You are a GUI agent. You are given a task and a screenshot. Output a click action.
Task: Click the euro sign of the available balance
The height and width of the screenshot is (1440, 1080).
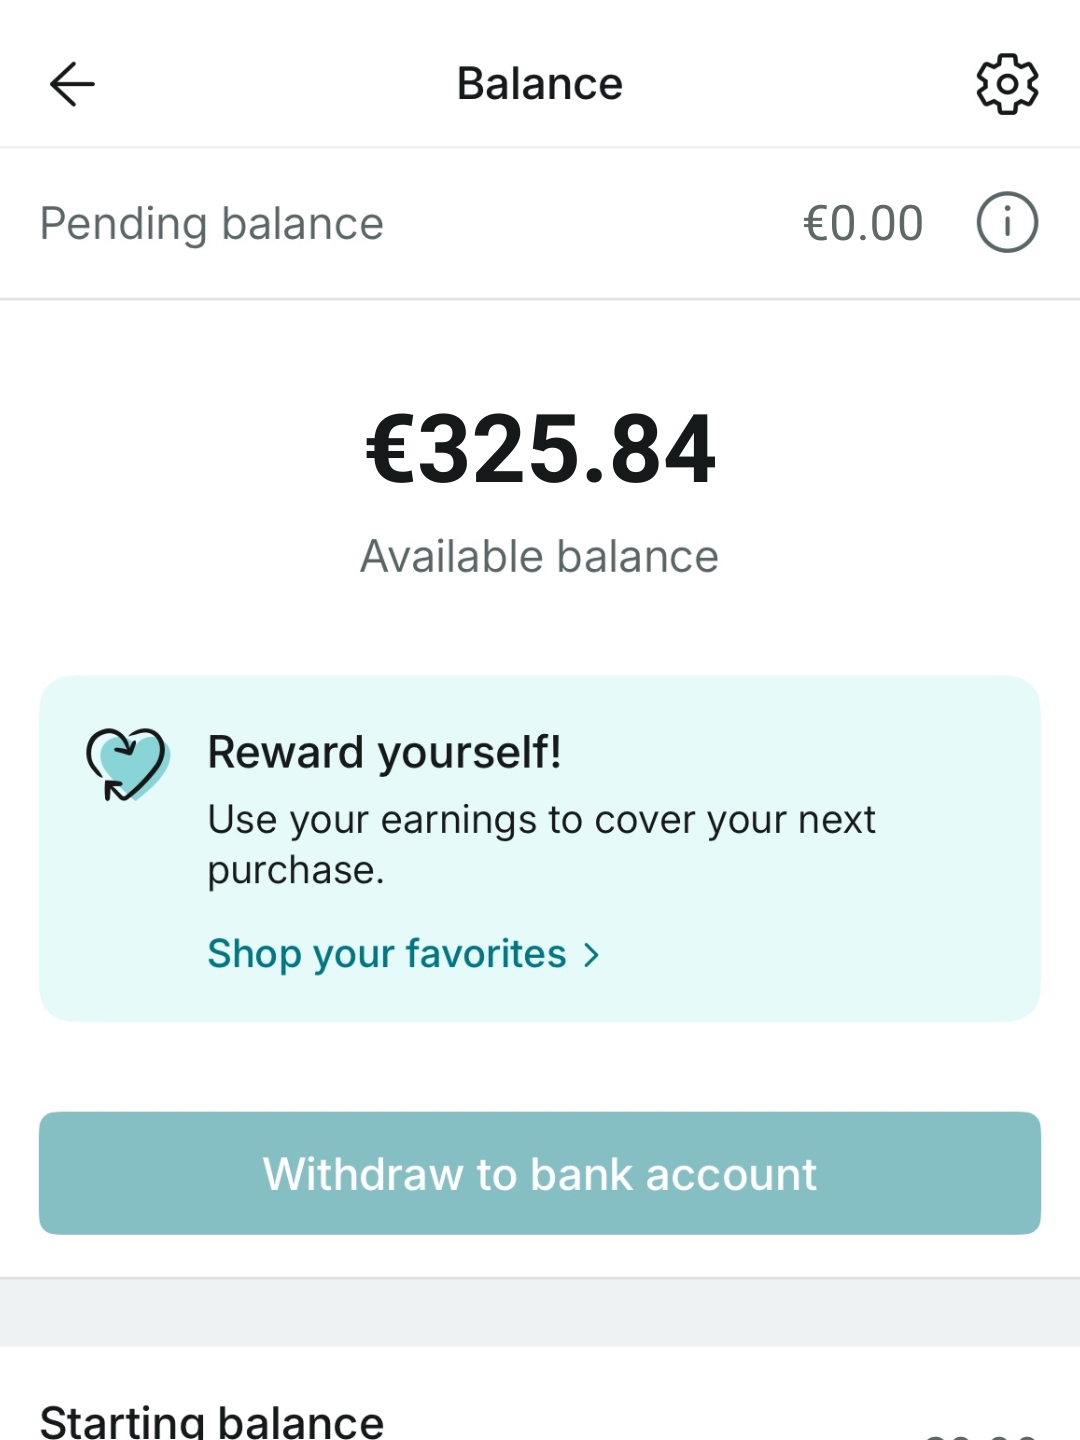(x=390, y=450)
